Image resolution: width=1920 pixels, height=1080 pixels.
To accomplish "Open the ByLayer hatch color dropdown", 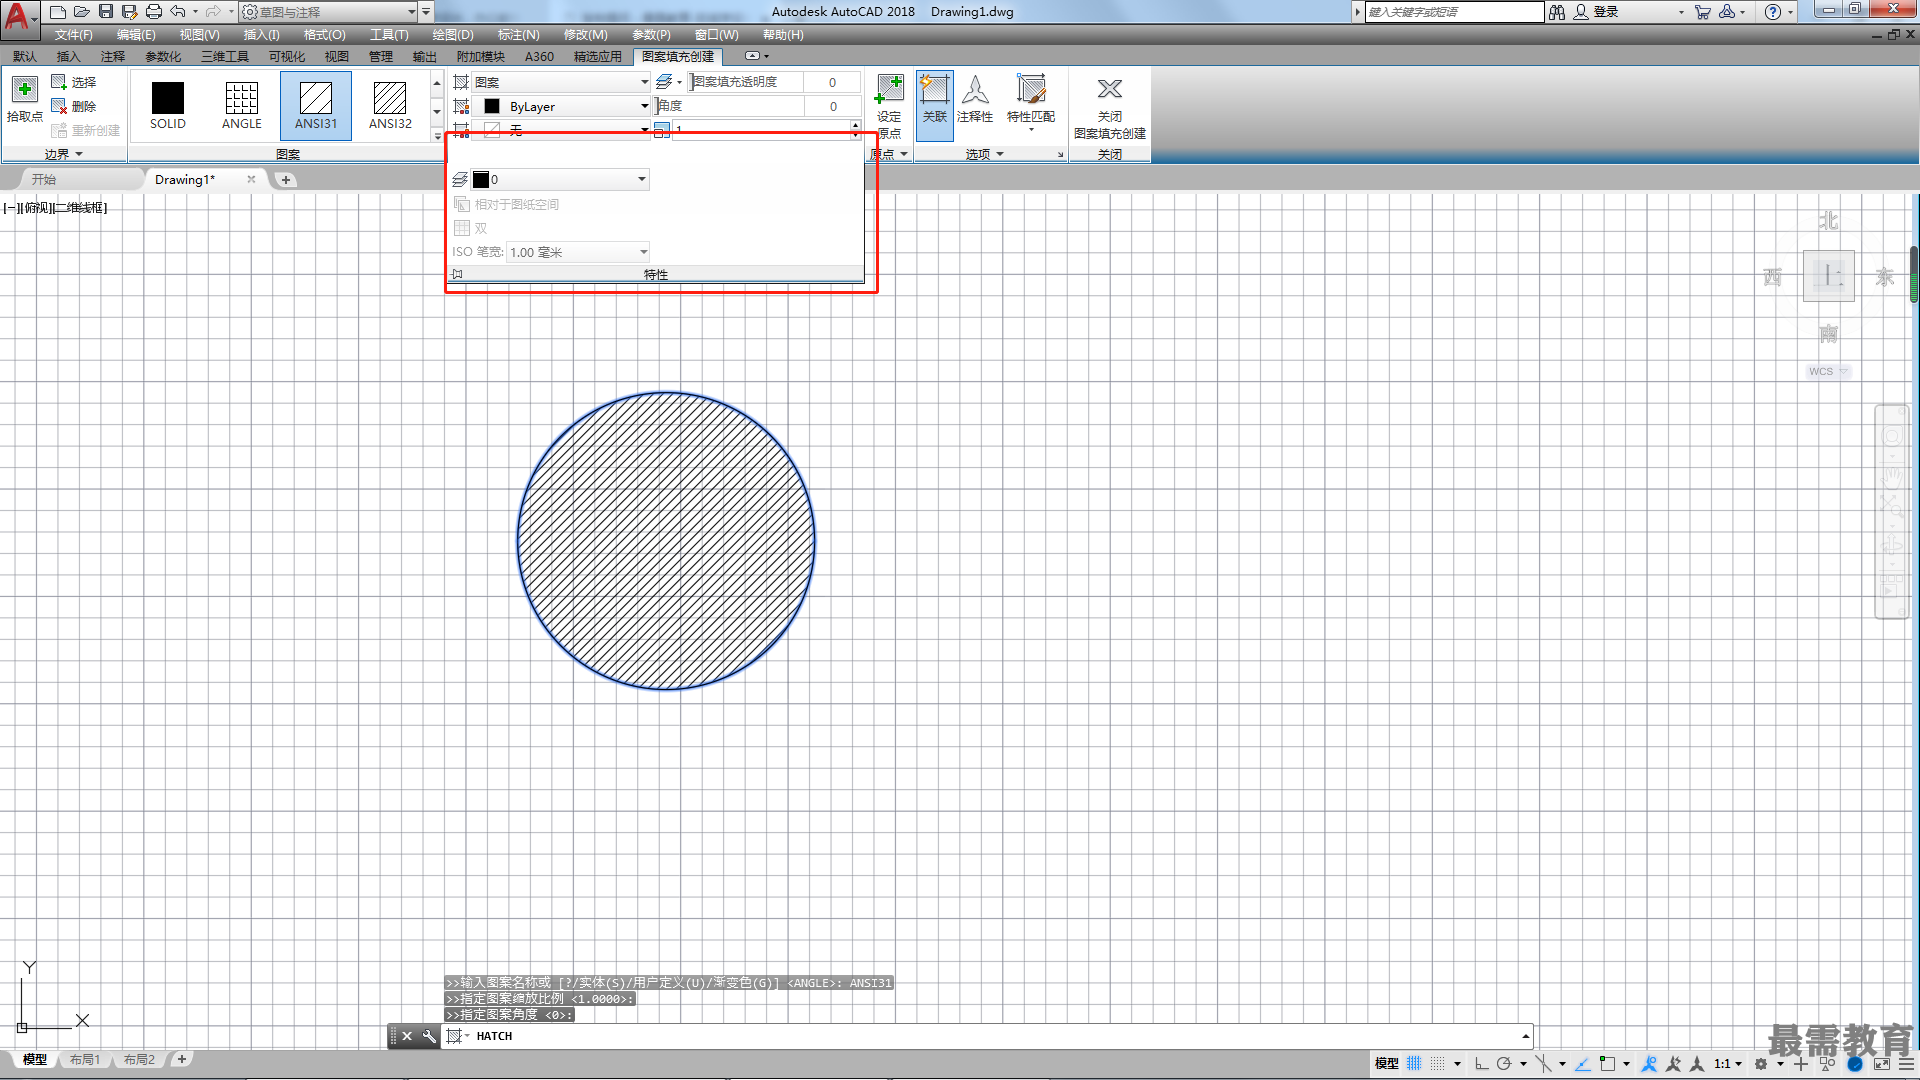I will 561,106.
